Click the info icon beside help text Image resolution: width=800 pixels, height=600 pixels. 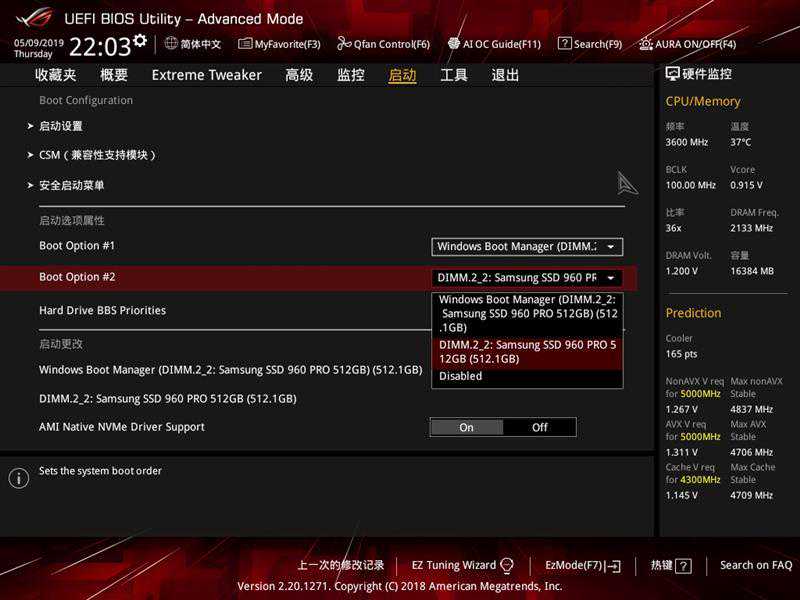coord(18,478)
